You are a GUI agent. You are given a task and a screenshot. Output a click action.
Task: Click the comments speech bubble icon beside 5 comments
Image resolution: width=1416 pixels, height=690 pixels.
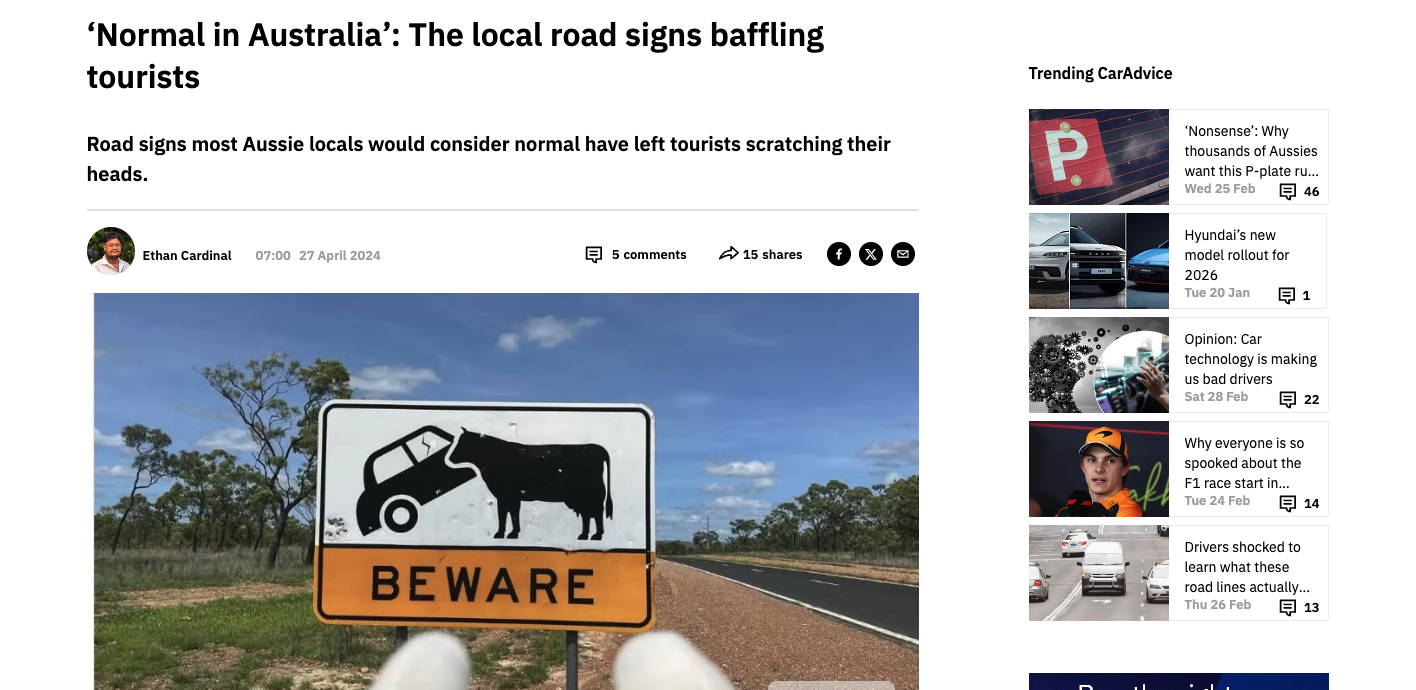click(x=594, y=255)
